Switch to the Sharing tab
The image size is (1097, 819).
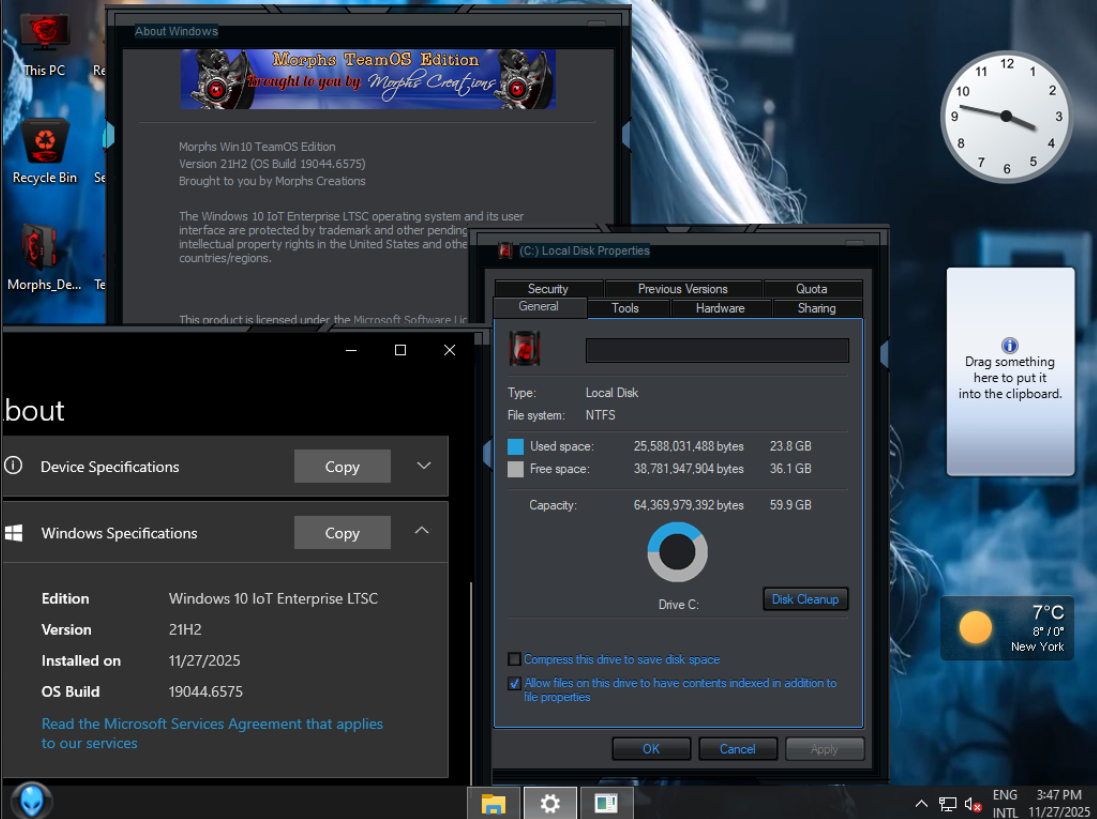816,308
